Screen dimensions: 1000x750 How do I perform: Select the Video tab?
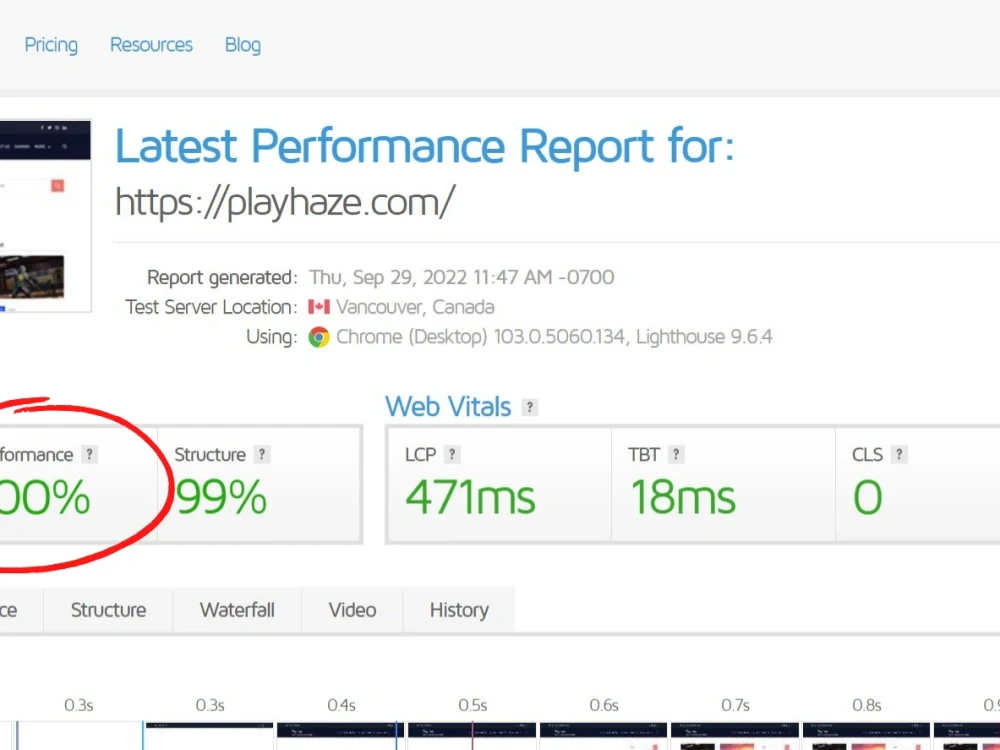[x=351, y=610]
